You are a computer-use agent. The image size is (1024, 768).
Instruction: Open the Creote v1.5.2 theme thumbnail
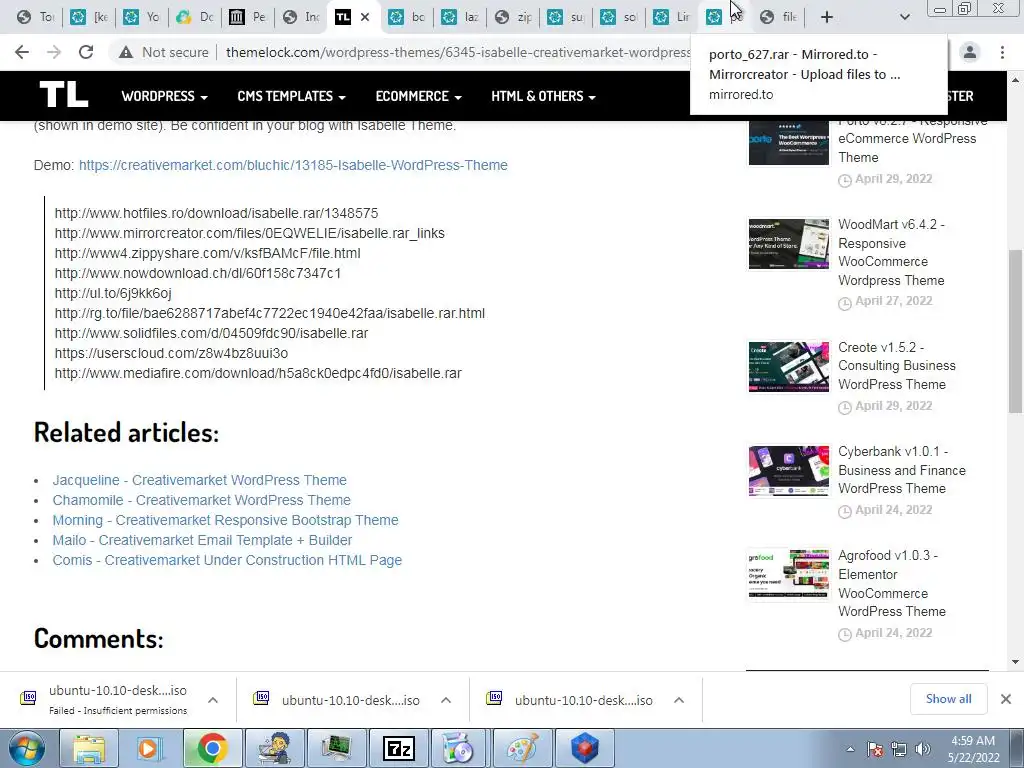788,366
